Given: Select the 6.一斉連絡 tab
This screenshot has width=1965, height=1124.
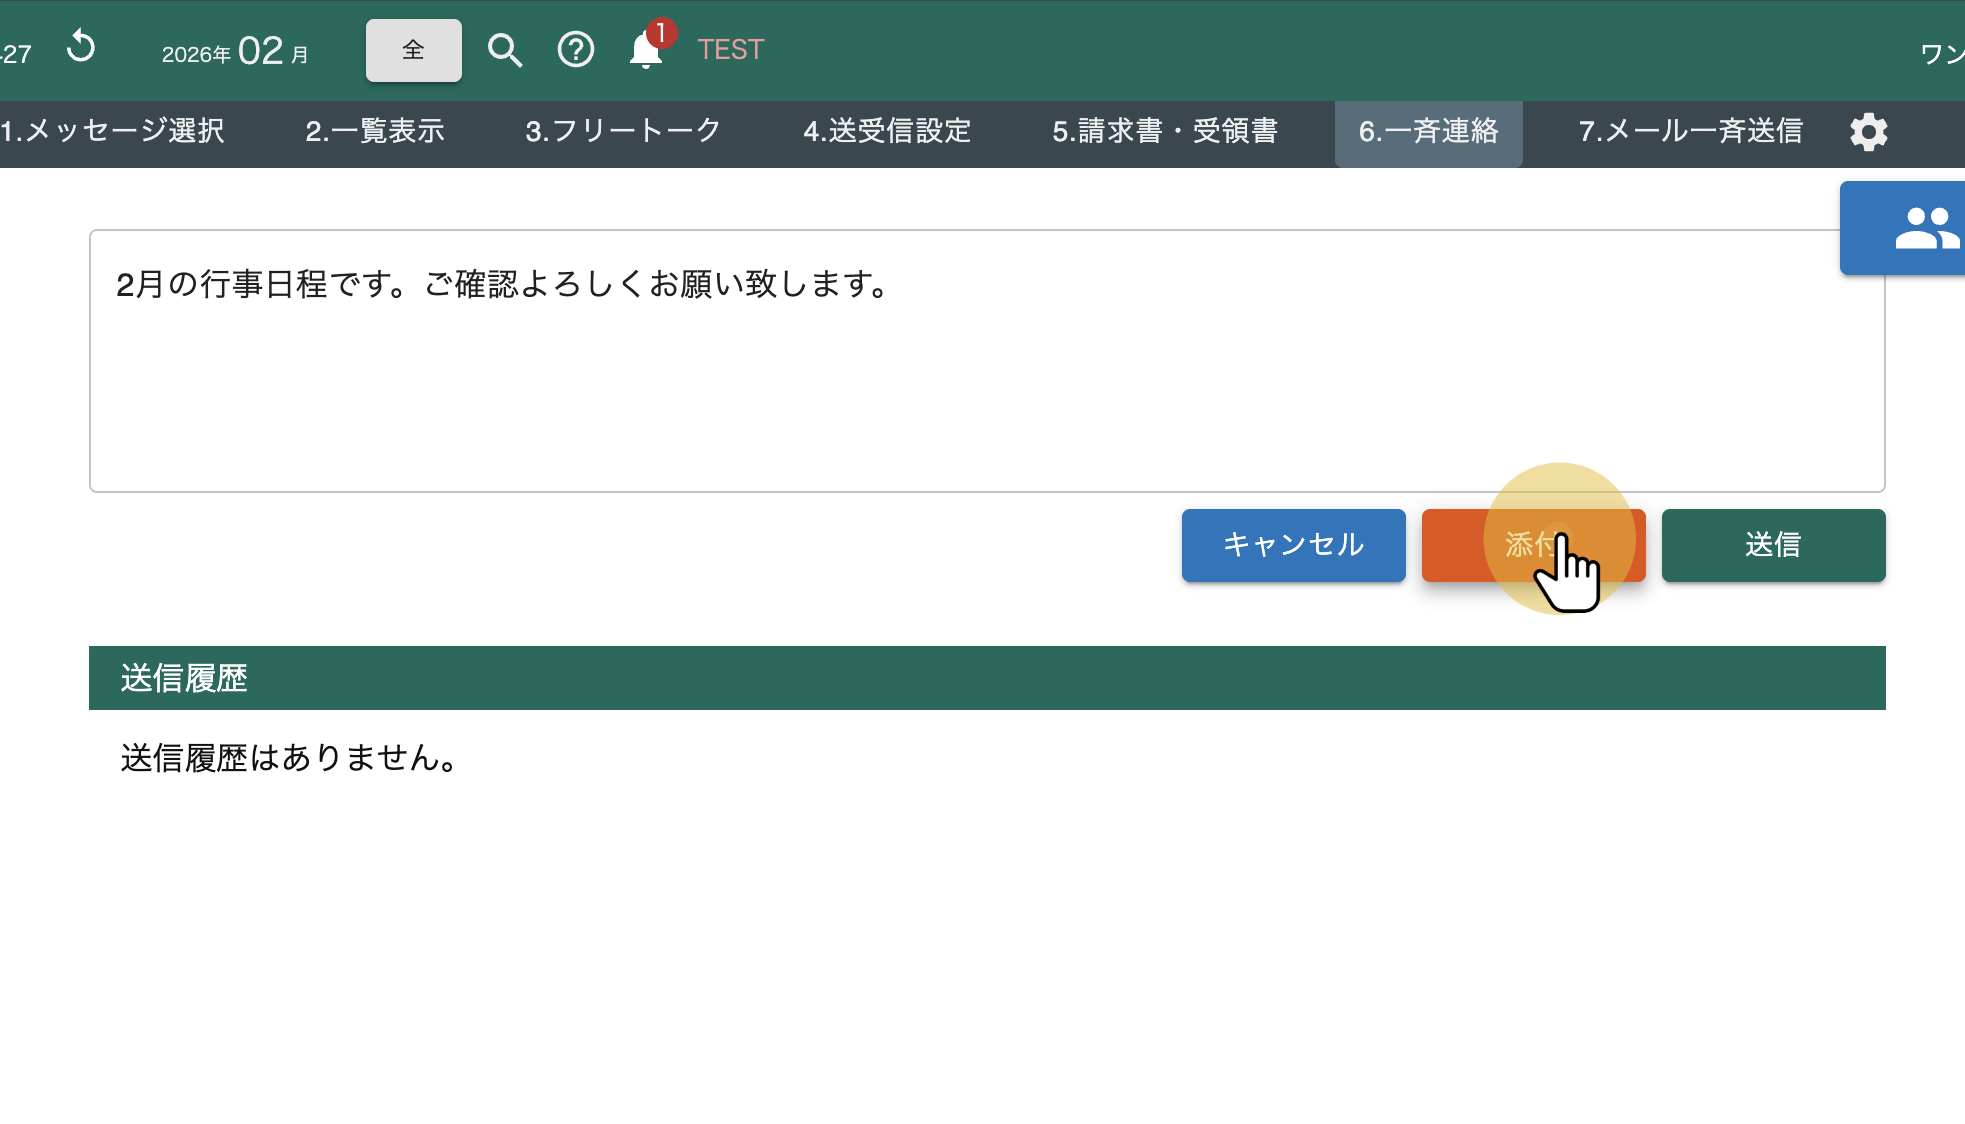Looking at the screenshot, I should pyautogui.click(x=1428, y=132).
